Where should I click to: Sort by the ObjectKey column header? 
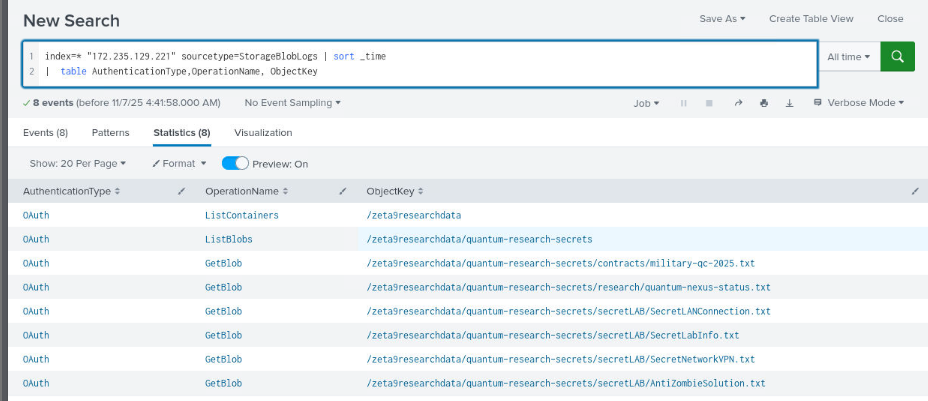tap(395, 191)
